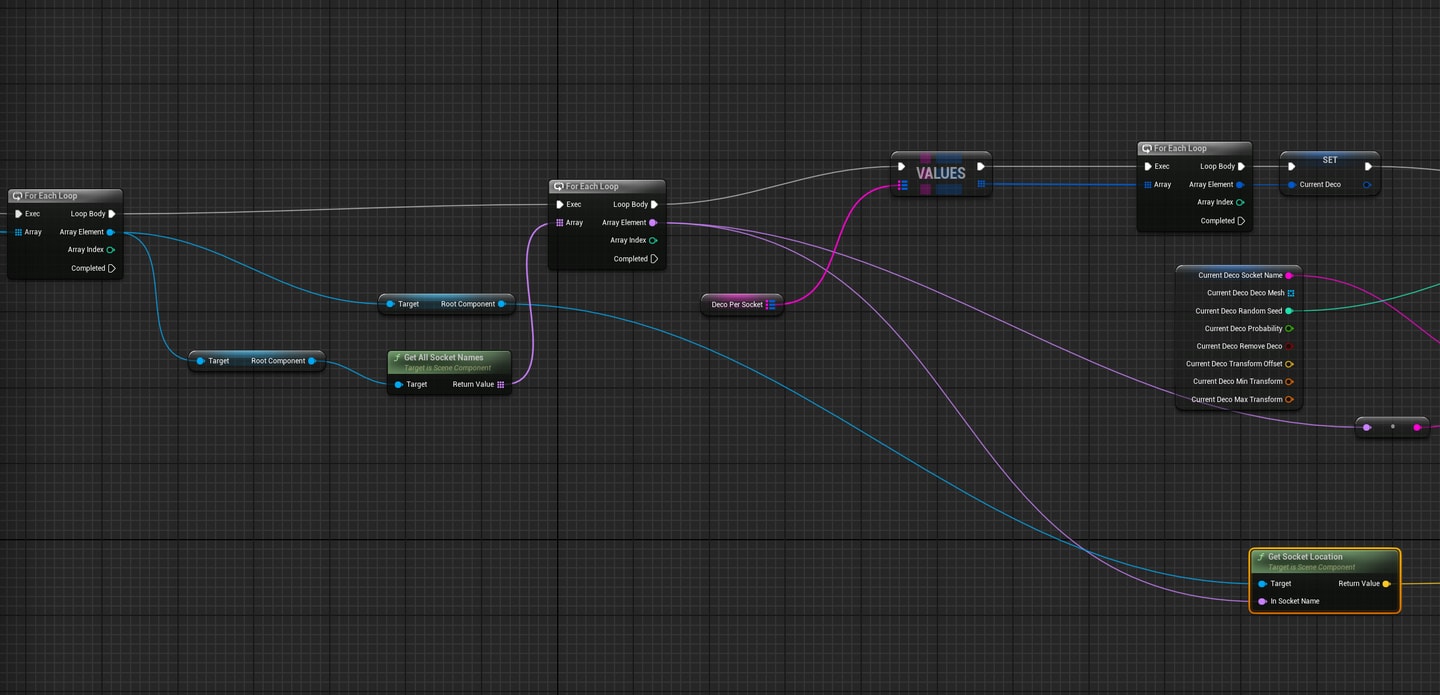Click the Root Component output pin on the upper Target node
The height and width of the screenshot is (695, 1440).
click(x=501, y=303)
